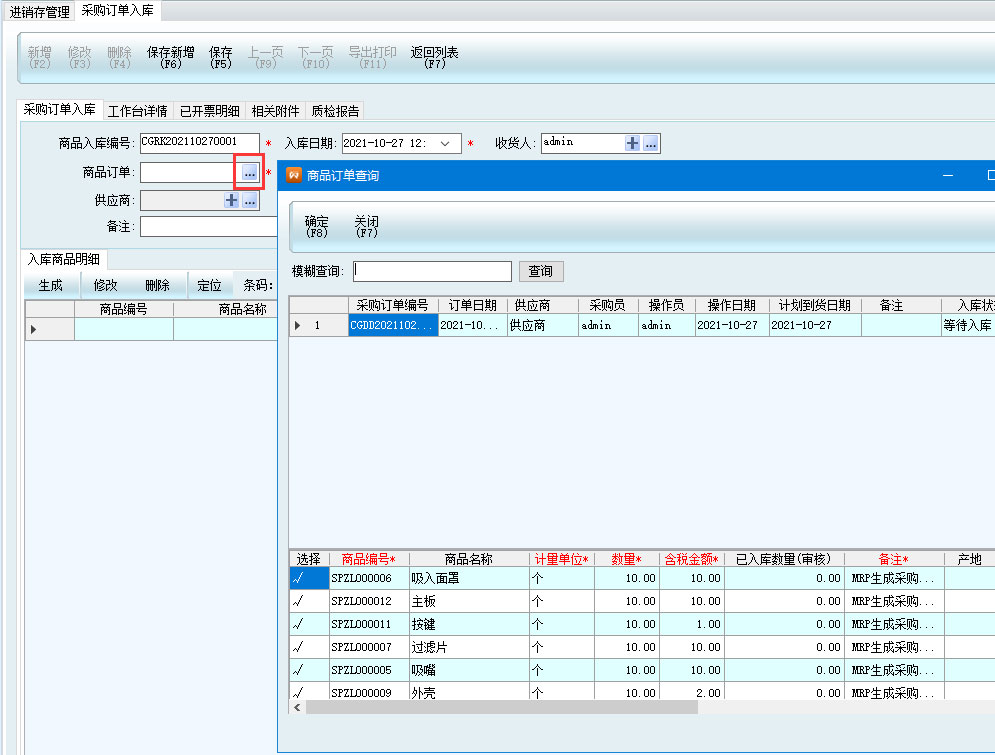Click 定位 in detail toolbar
The height and width of the screenshot is (755, 995).
(x=209, y=286)
